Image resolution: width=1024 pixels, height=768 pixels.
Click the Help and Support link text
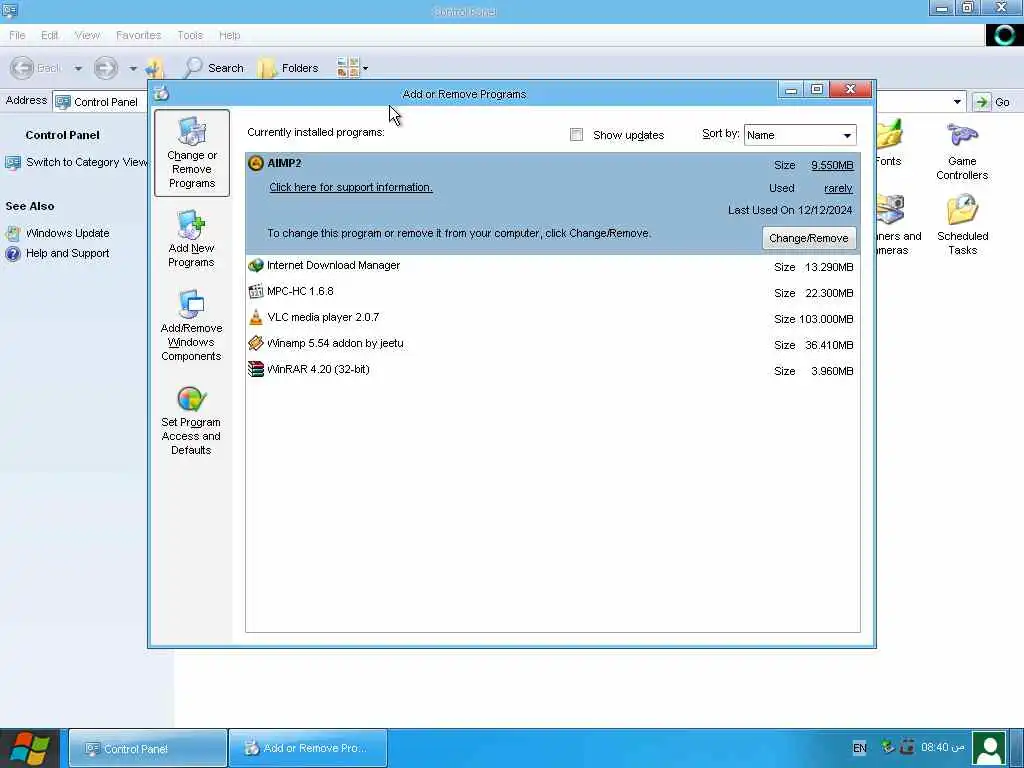(x=67, y=253)
